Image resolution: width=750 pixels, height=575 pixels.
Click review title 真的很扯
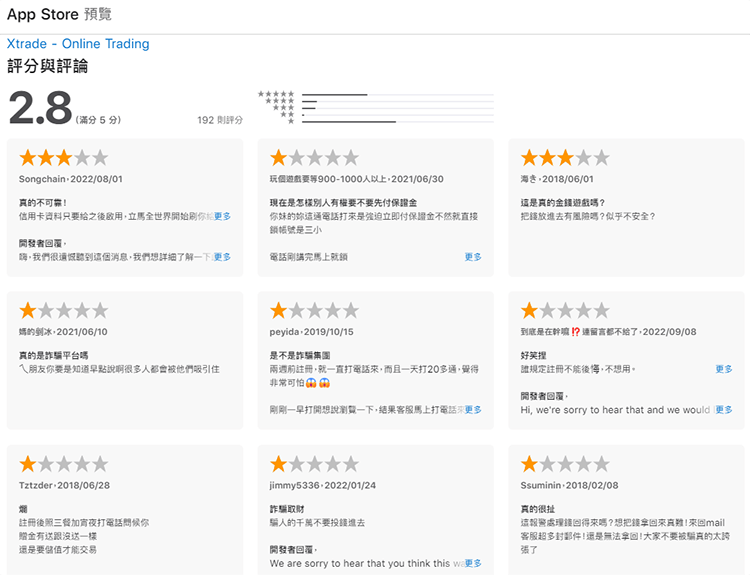(538, 509)
